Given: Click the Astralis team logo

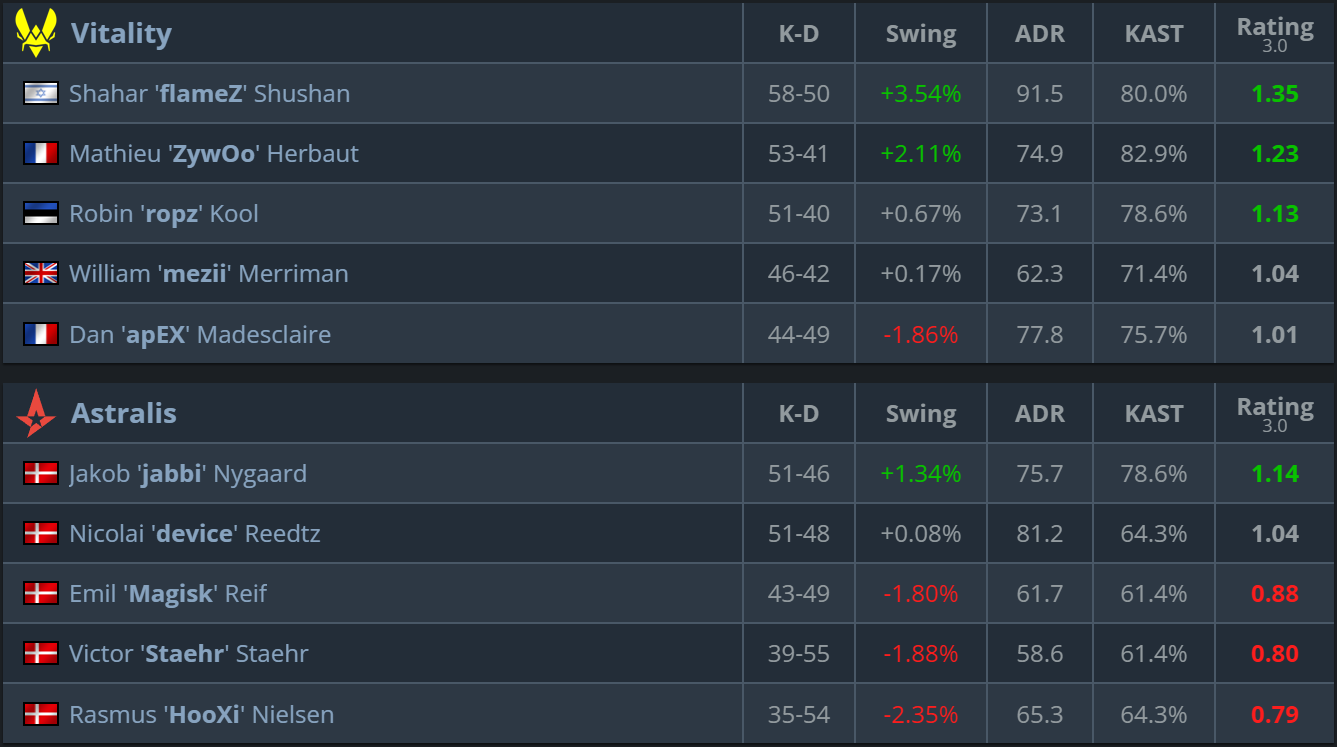Looking at the screenshot, I should click(x=36, y=414).
